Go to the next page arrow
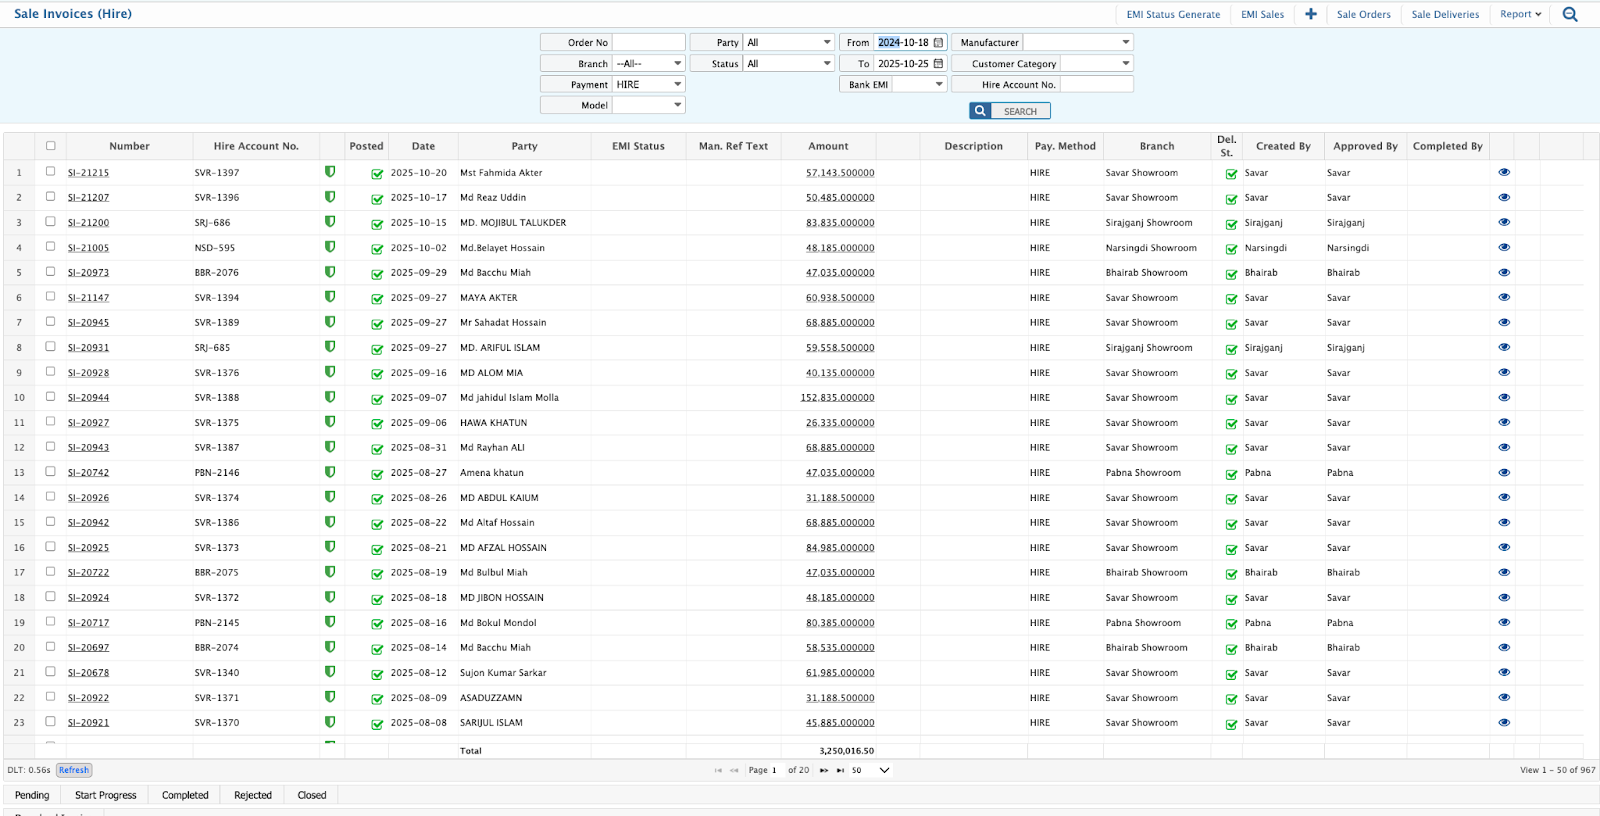Image resolution: width=1600 pixels, height=816 pixels. pos(824,770)
